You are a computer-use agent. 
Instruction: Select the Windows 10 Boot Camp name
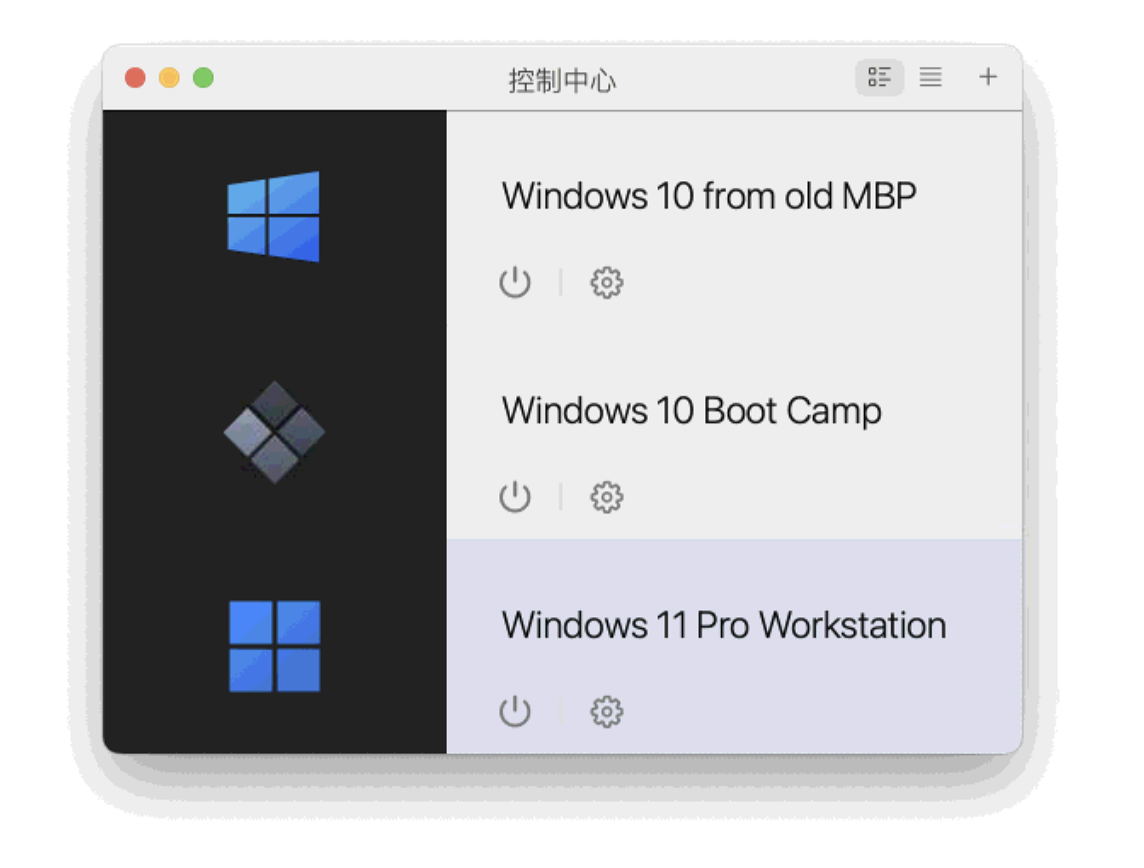coord(692,411)
